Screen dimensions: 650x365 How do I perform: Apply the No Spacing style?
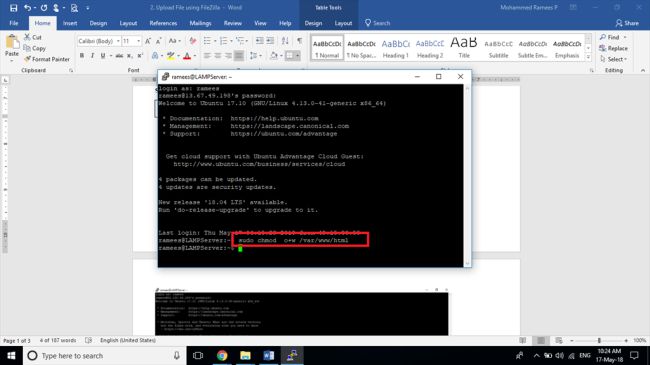point(361,48)
